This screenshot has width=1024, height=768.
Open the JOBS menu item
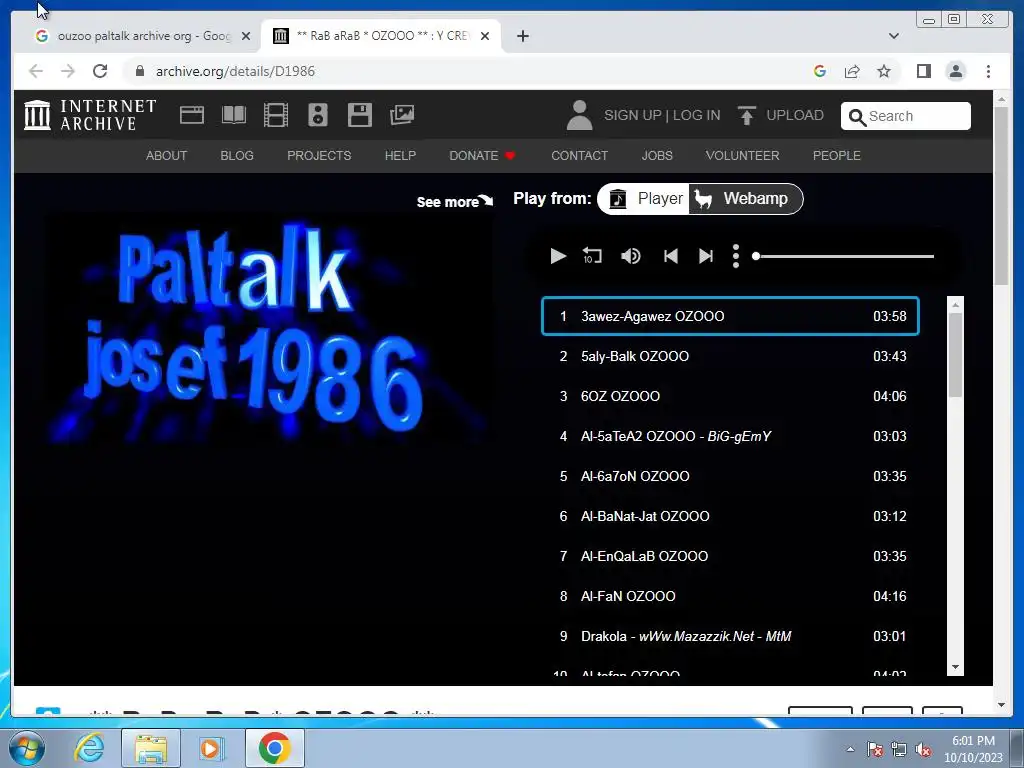[657, 155]
